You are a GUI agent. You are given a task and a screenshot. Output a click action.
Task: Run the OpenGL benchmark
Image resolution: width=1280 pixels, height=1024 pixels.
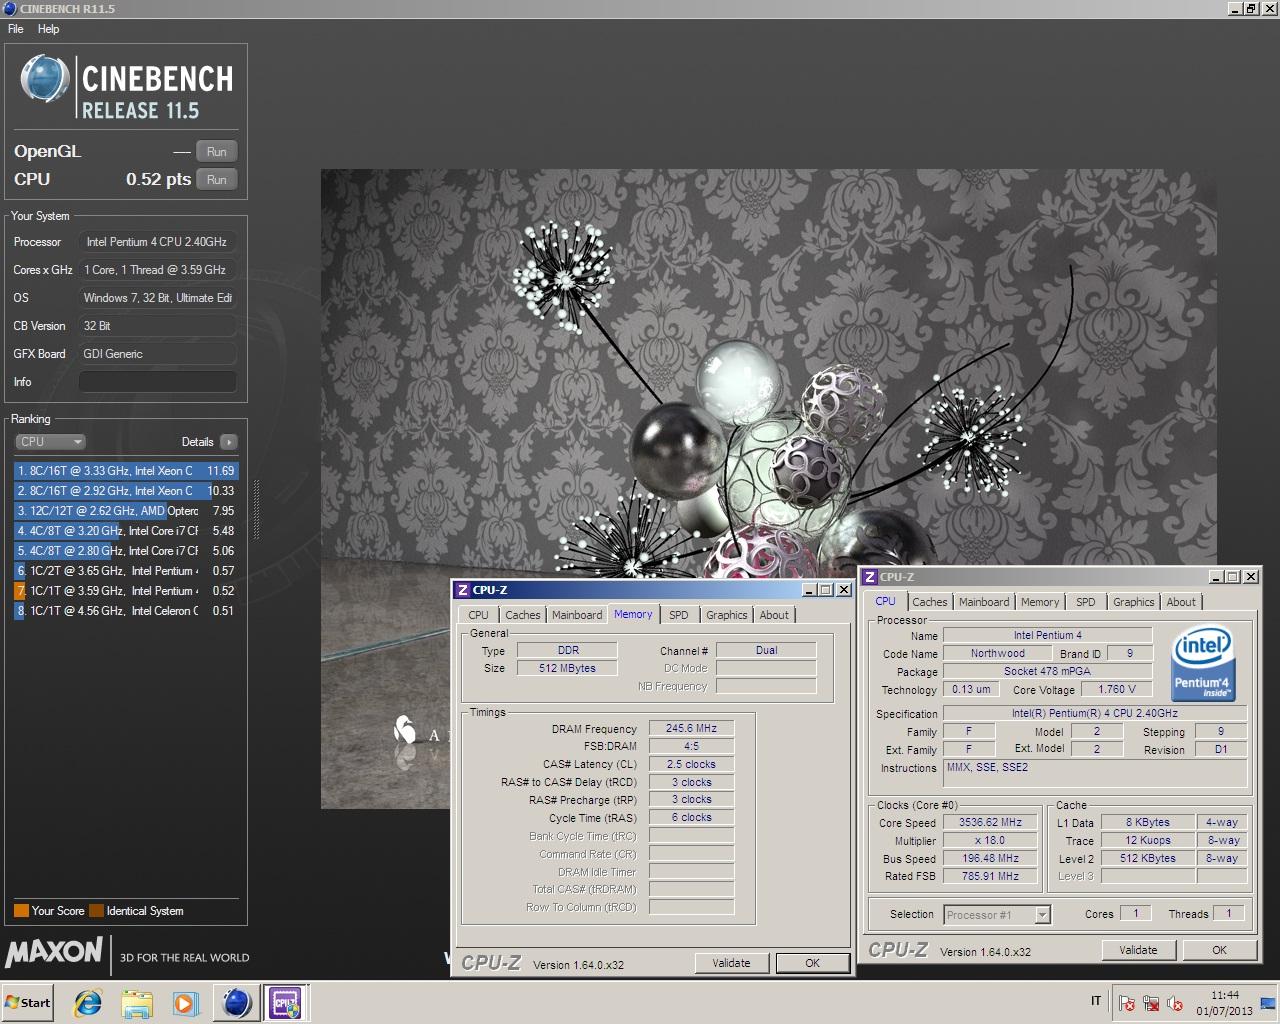(x=216, y=152)
